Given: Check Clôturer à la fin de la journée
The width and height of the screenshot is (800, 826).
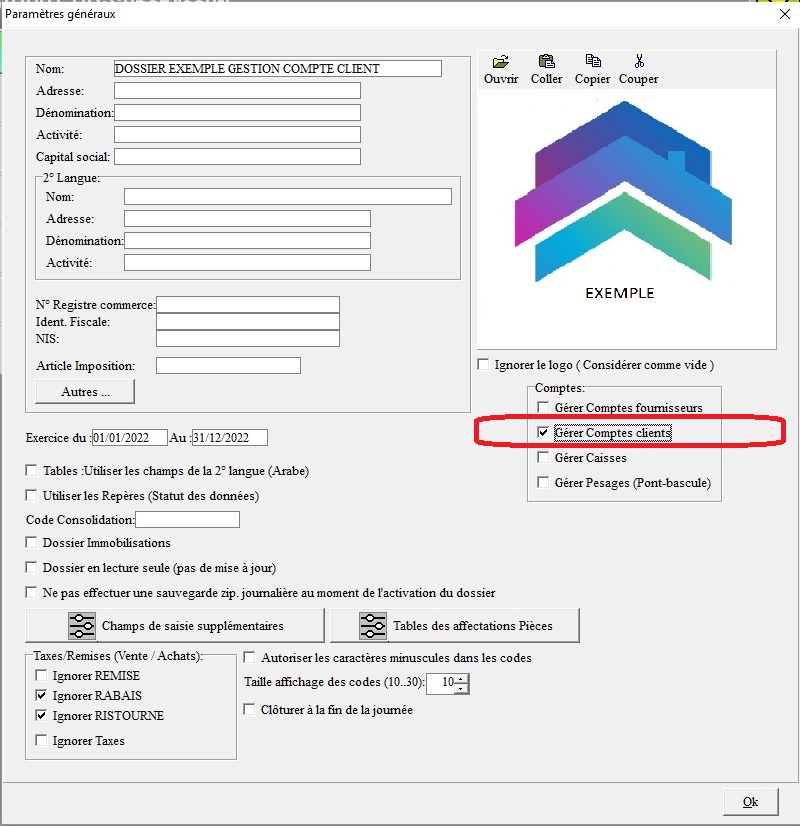Looking at the screenshot, I should [x=250, y=710].
